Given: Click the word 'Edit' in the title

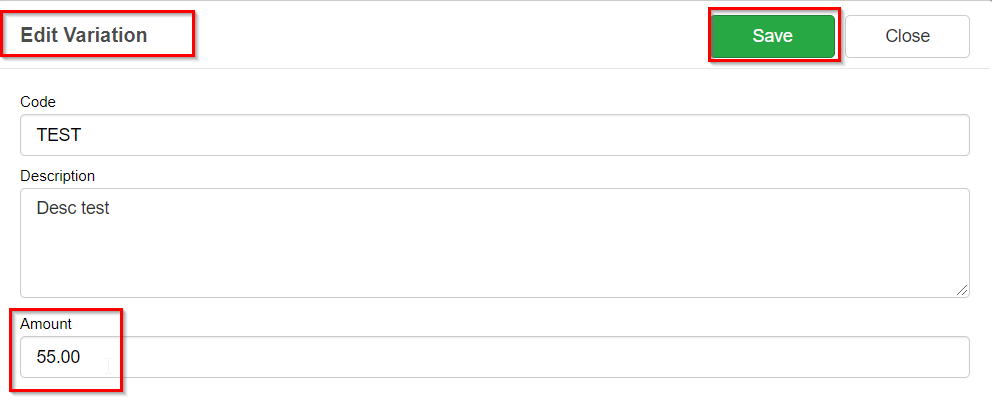Looking at the screenshot, I should [38, 35].
